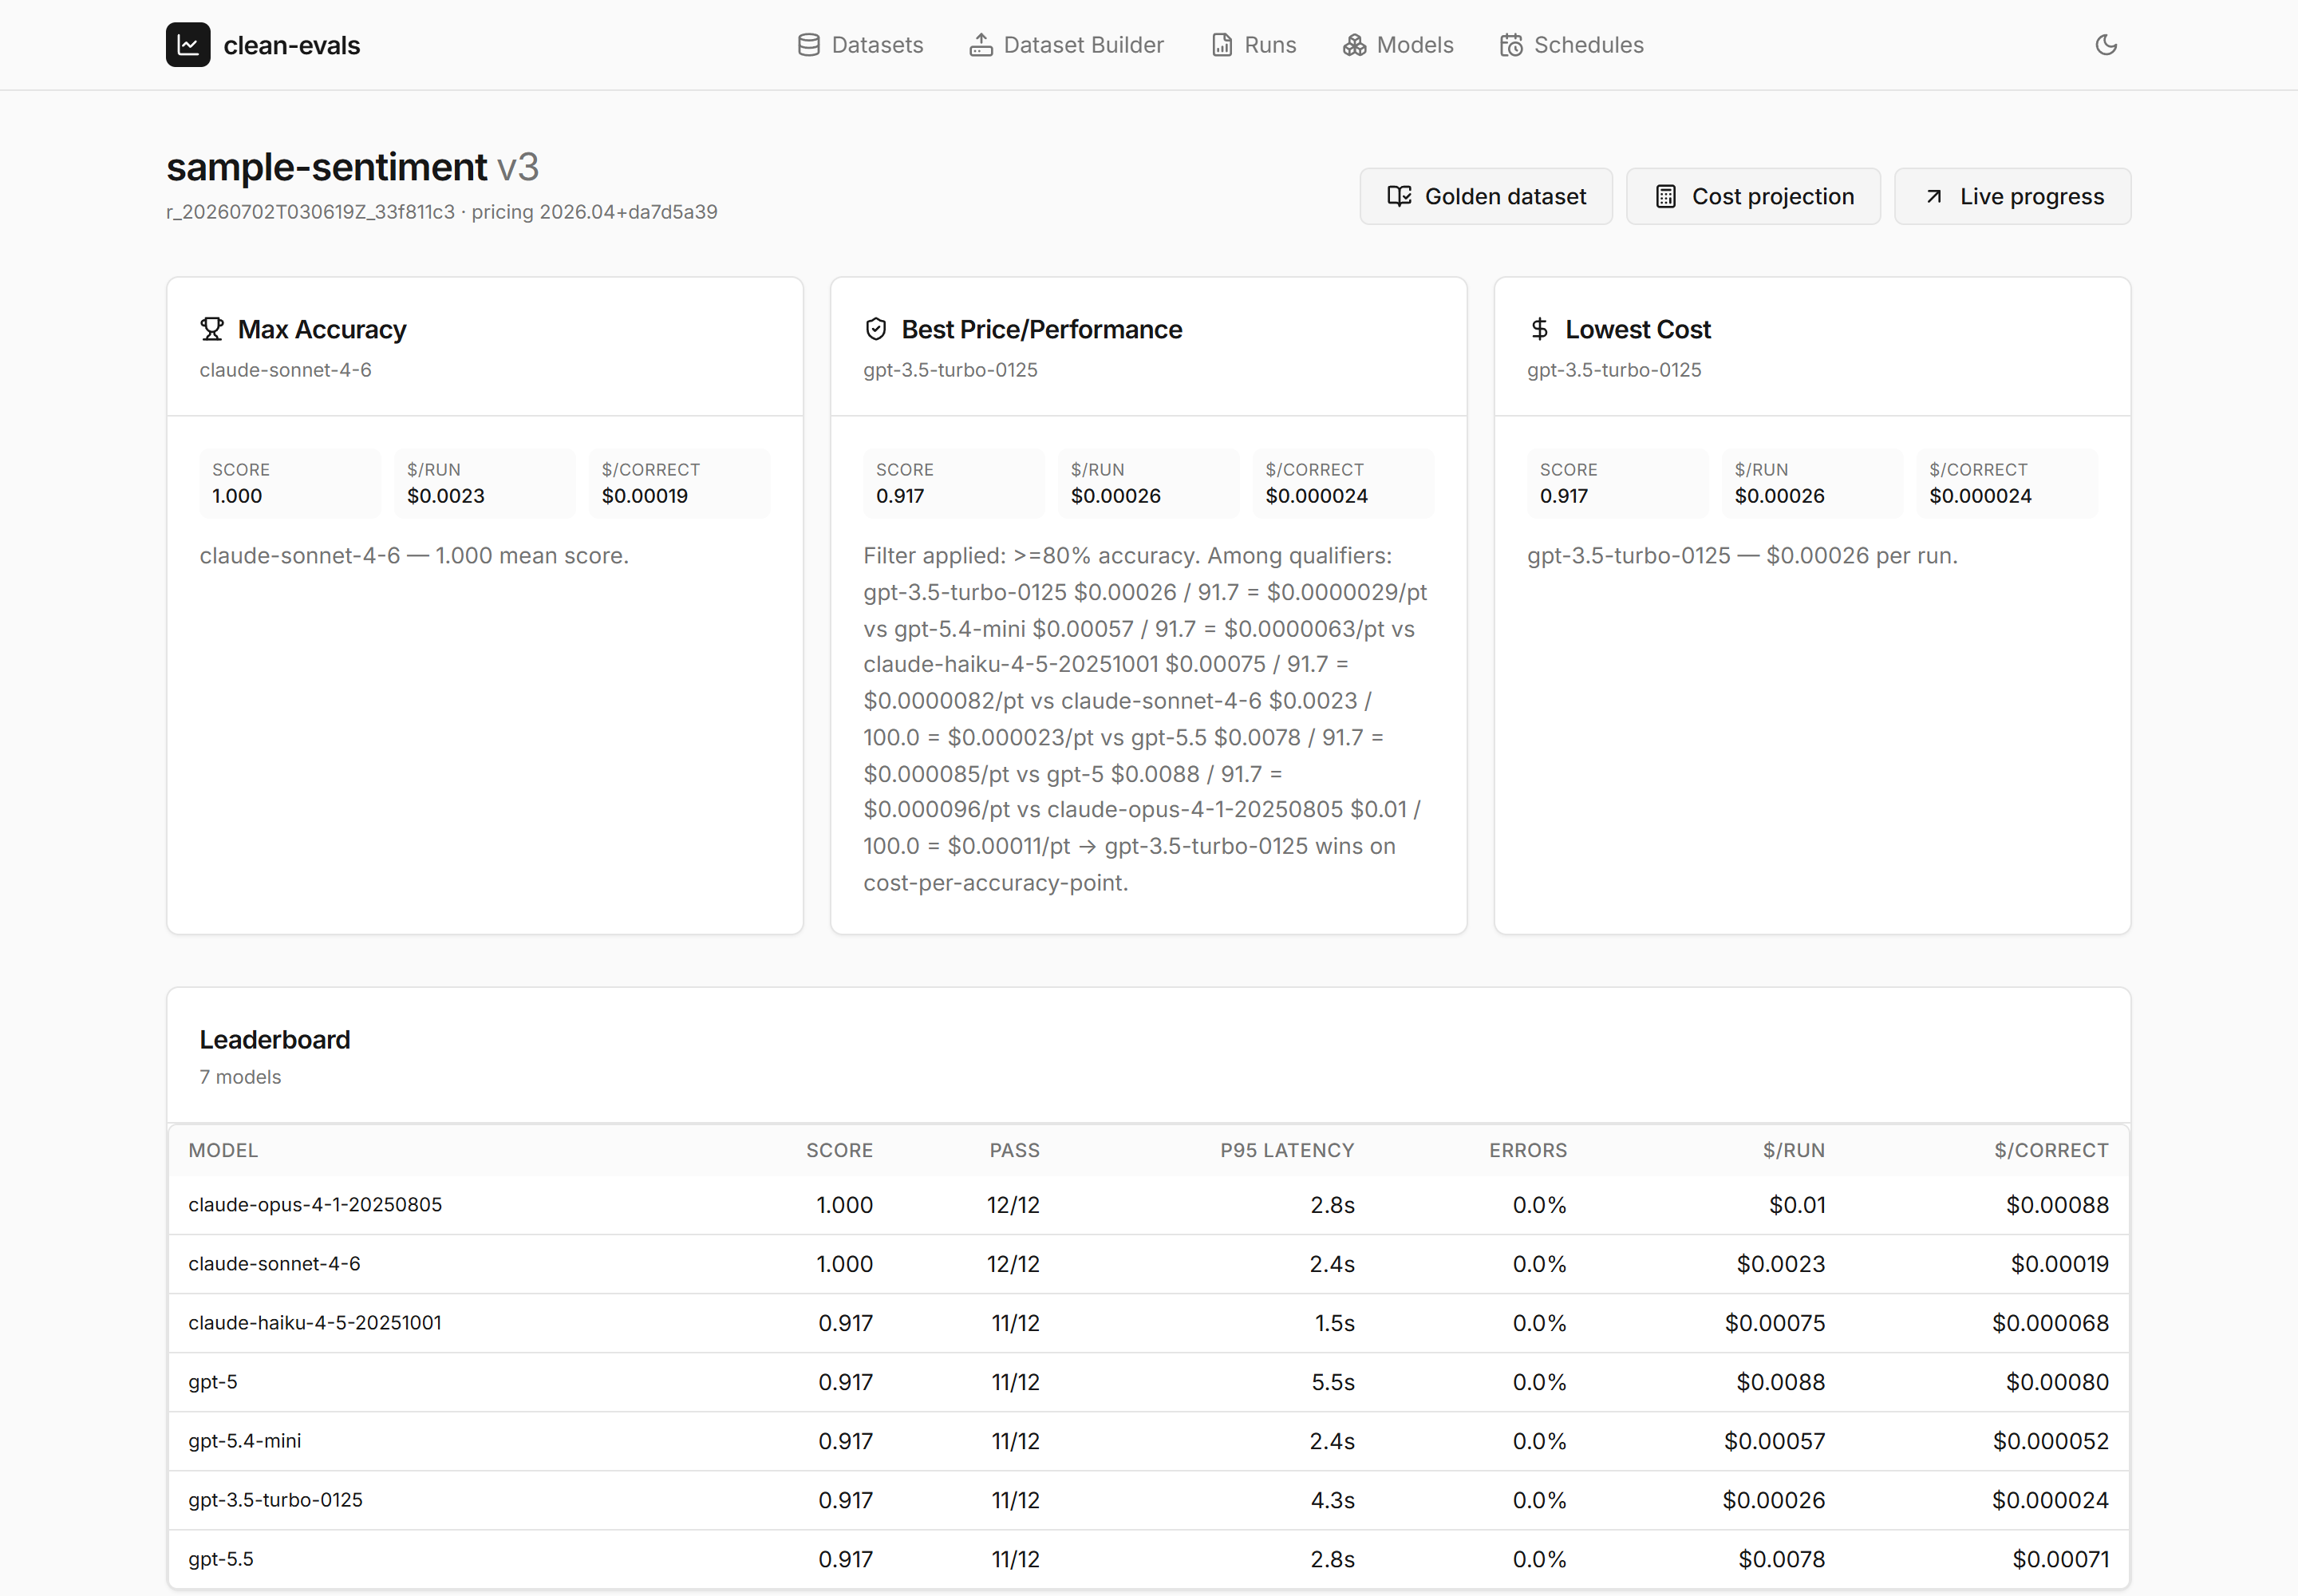Click the 5.5s latency cell for gpt-5
This screenshot has height=1596, width=2298.
click(x=1333, y=1382)
